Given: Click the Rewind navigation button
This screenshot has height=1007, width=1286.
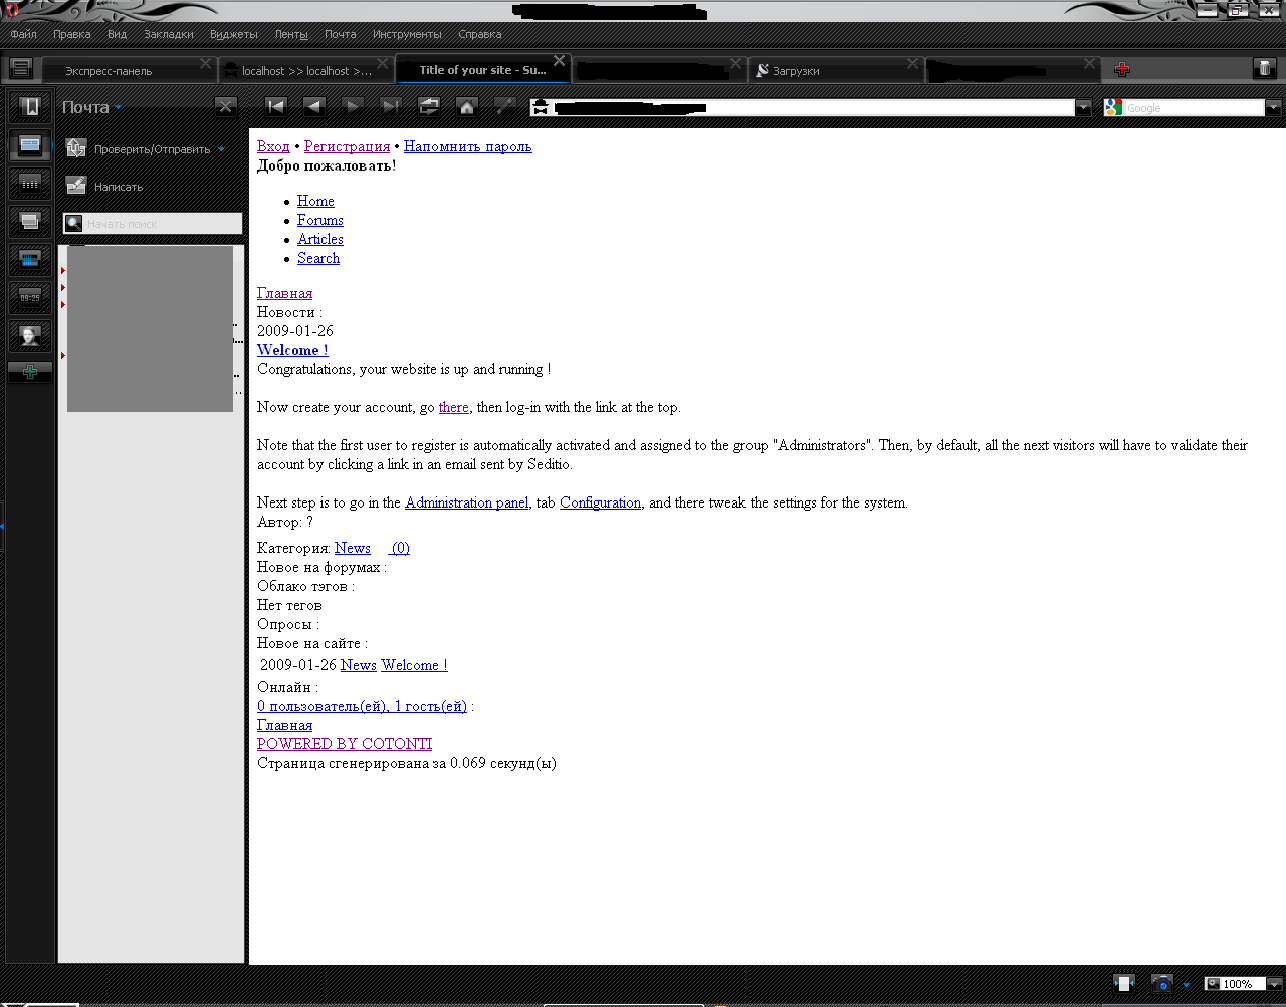Looking at the screenshot, I should click(277, 106).
